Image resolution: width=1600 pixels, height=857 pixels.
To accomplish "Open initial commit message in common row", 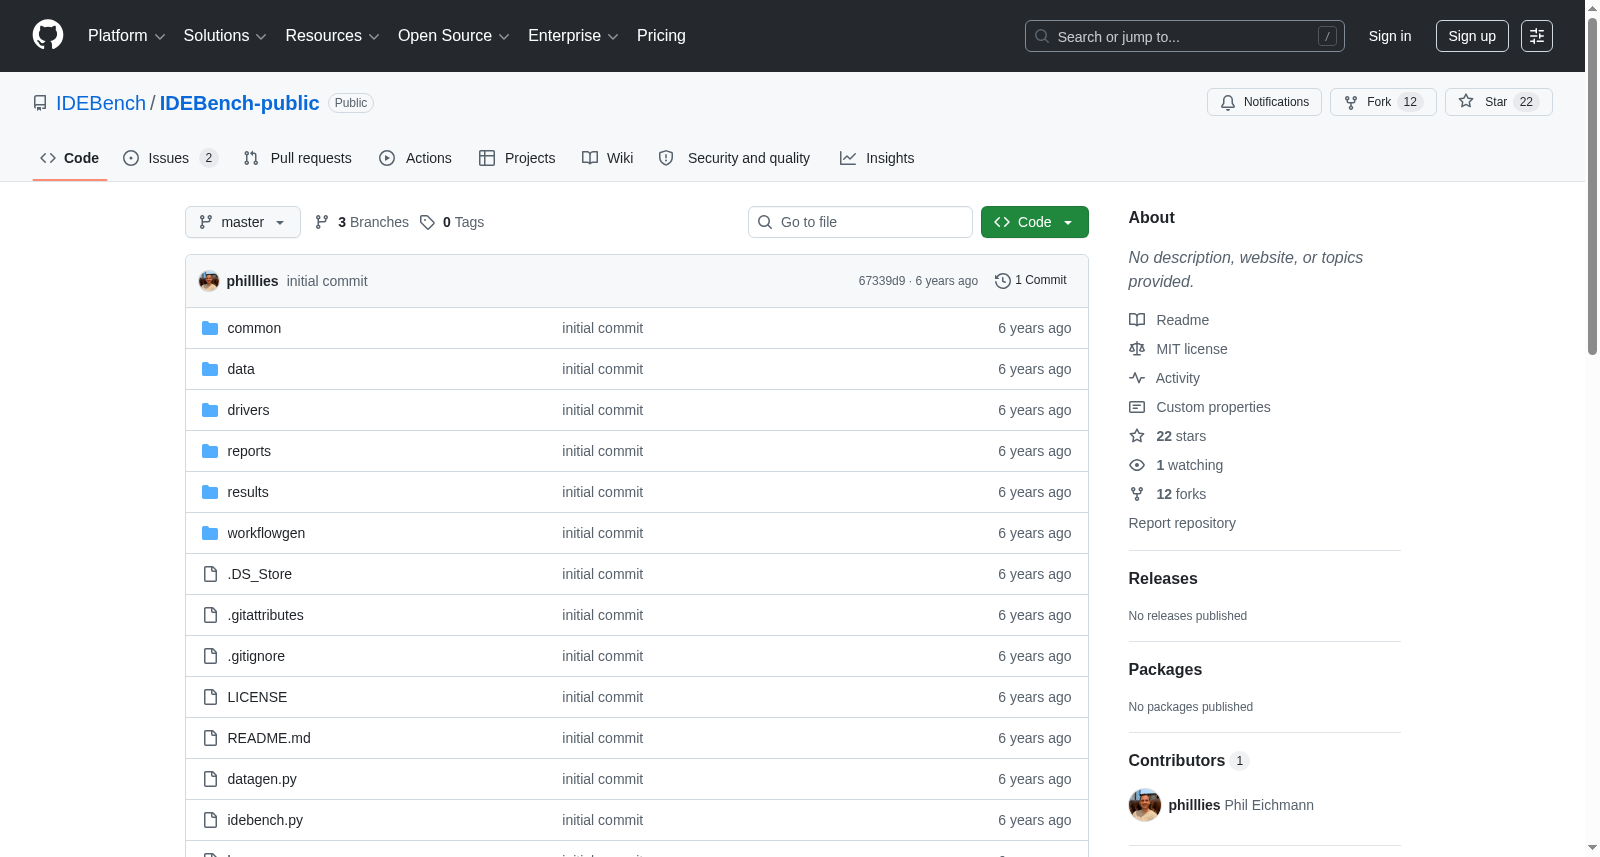I will click(x=602, y=328).
